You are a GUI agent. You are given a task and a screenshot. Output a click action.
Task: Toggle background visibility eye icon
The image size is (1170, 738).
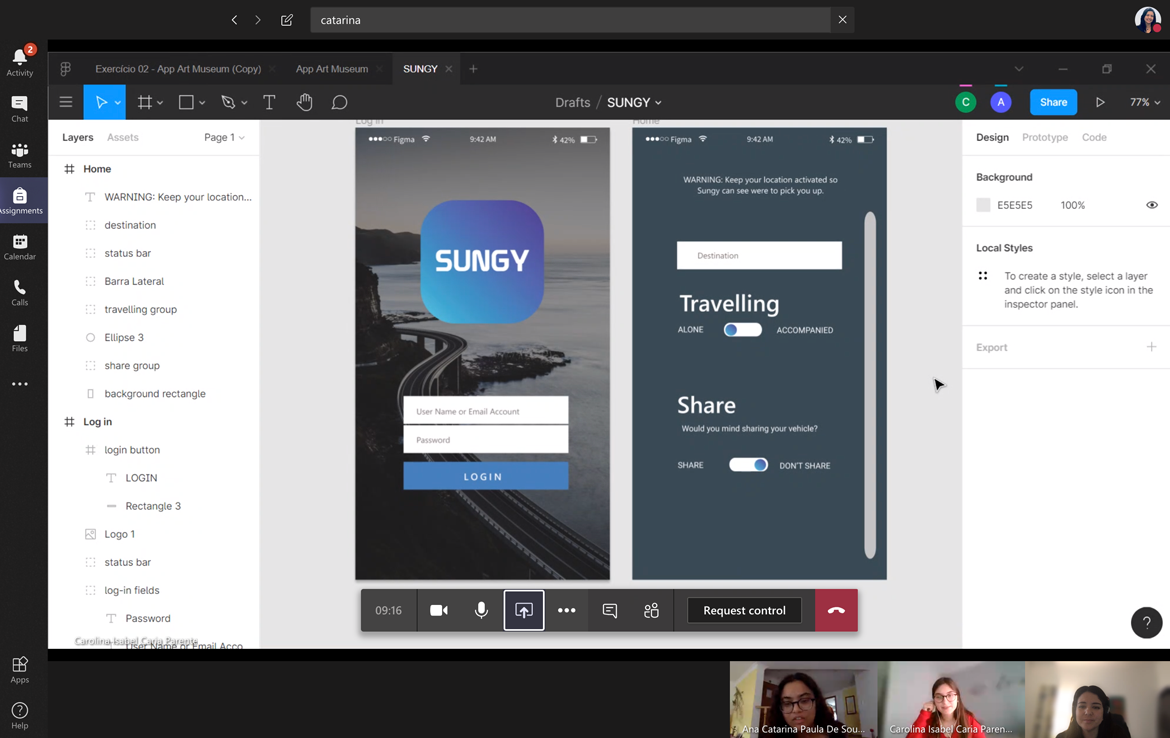click(1151, 205)
